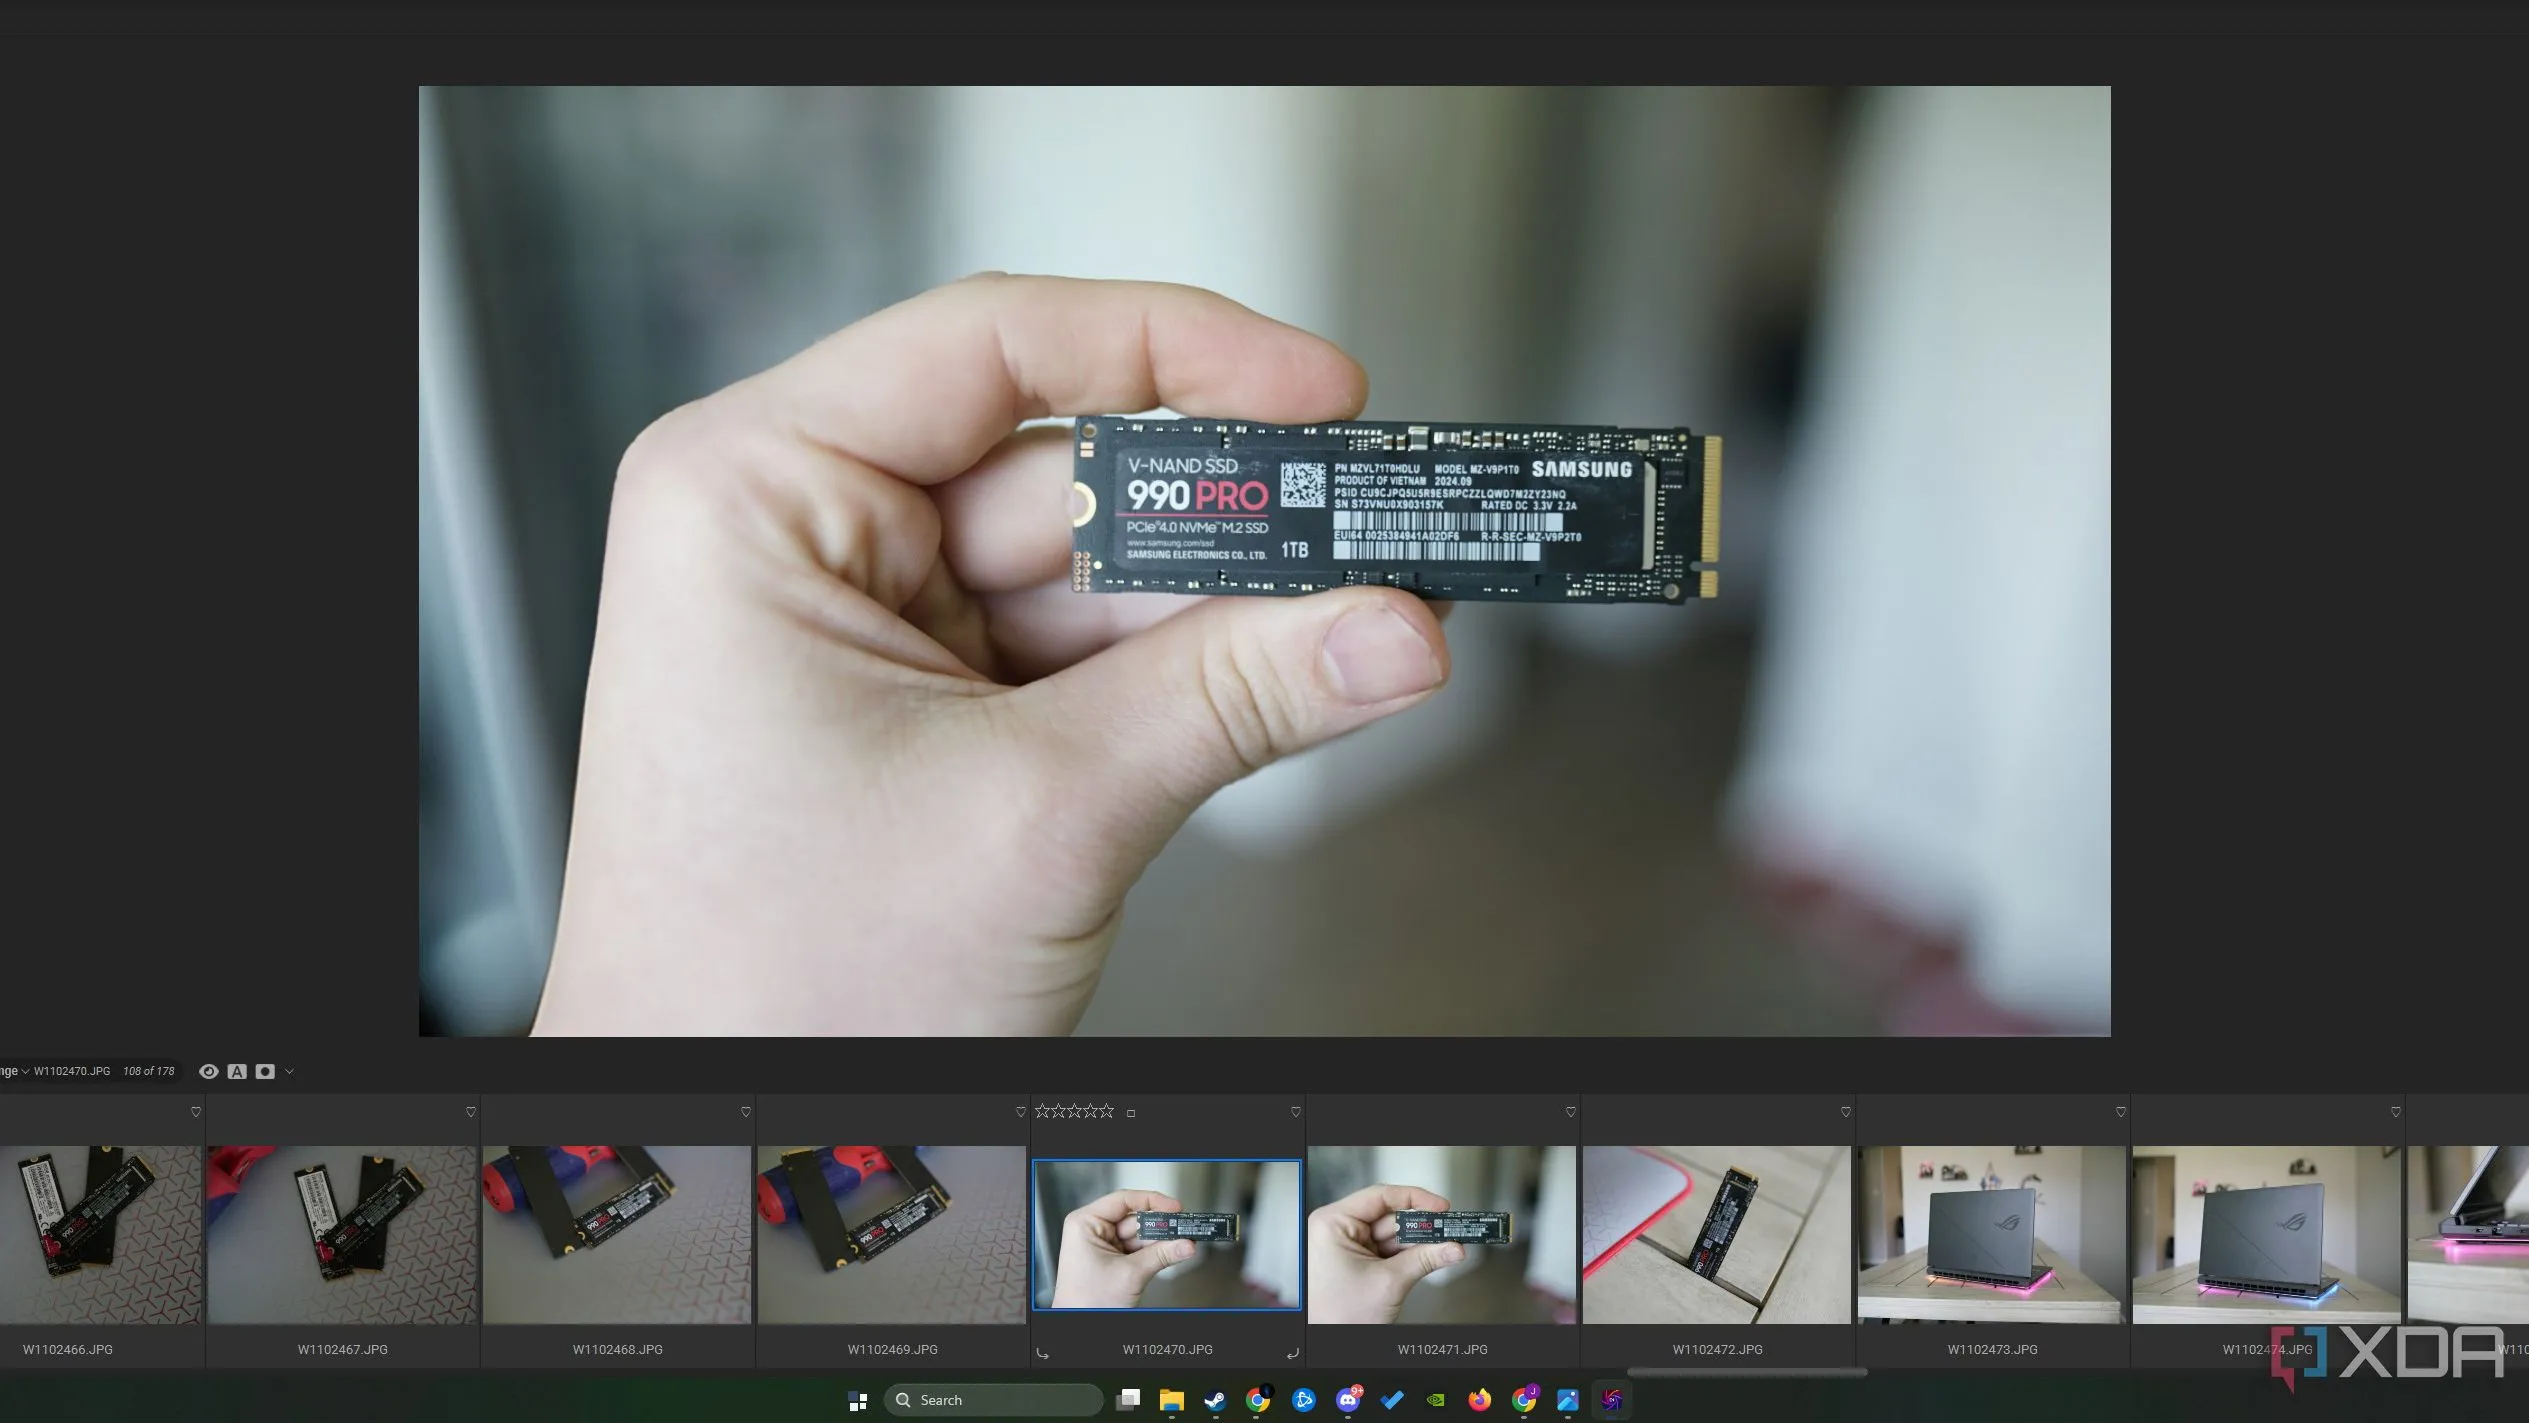2529x1423 pixels.
Task: Click the active photo editor taskbar icon
Action: click(x=1612, y=1400)
